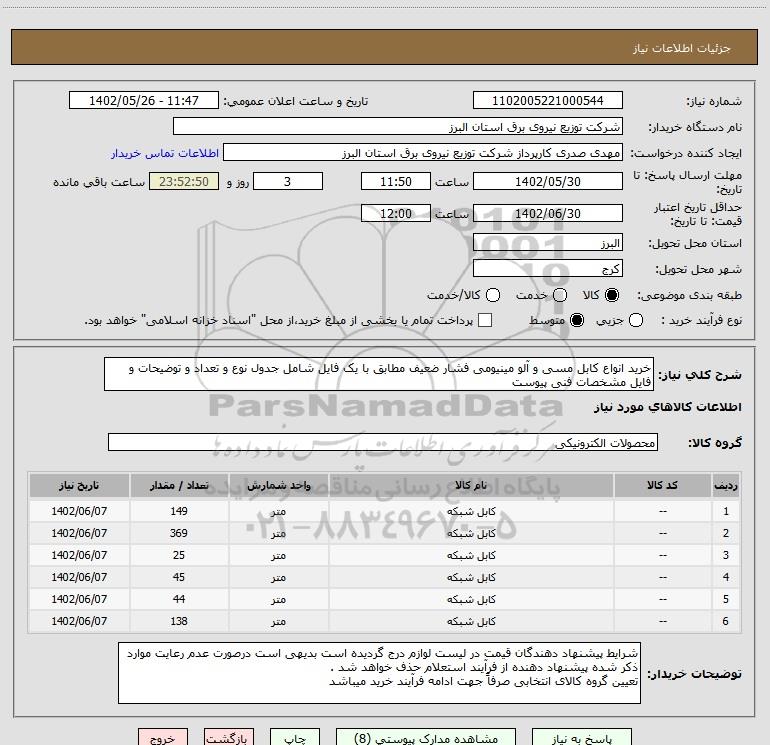Choose the متوسط purchase type radio
This screenshot has width=770, height=745.
577,320
